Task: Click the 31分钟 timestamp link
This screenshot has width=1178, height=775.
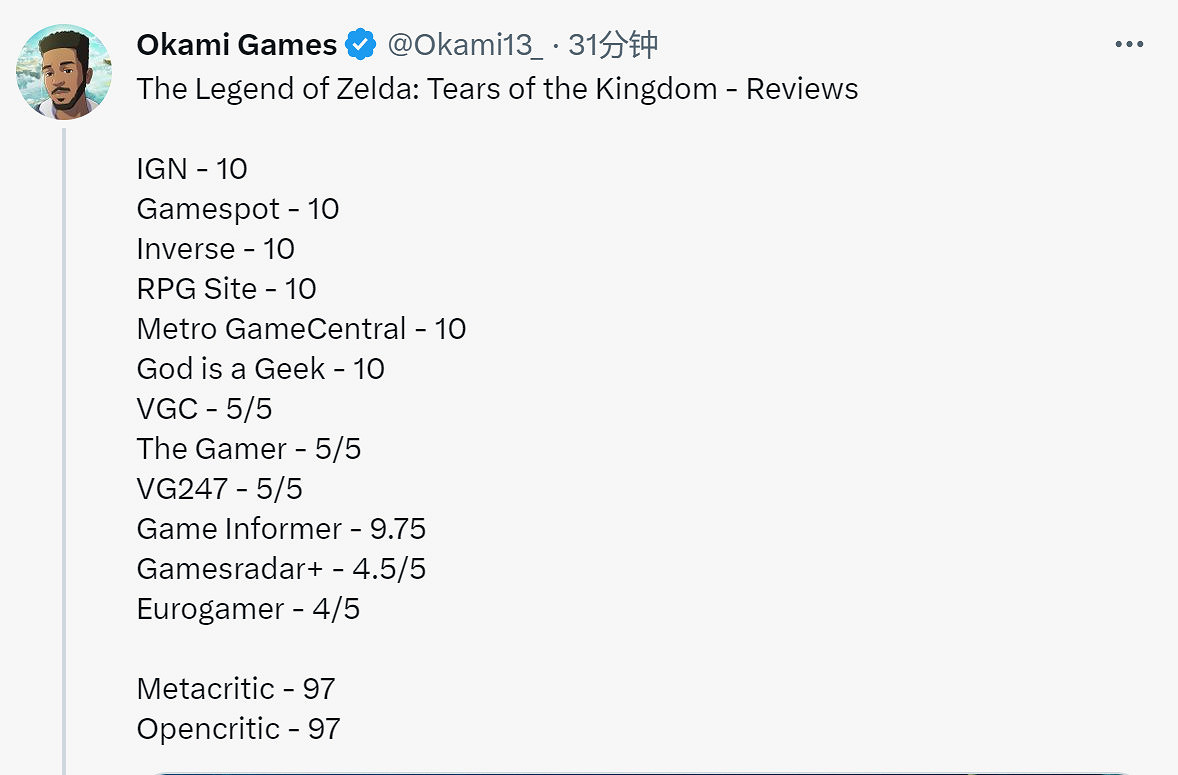Action: [613, 45]
